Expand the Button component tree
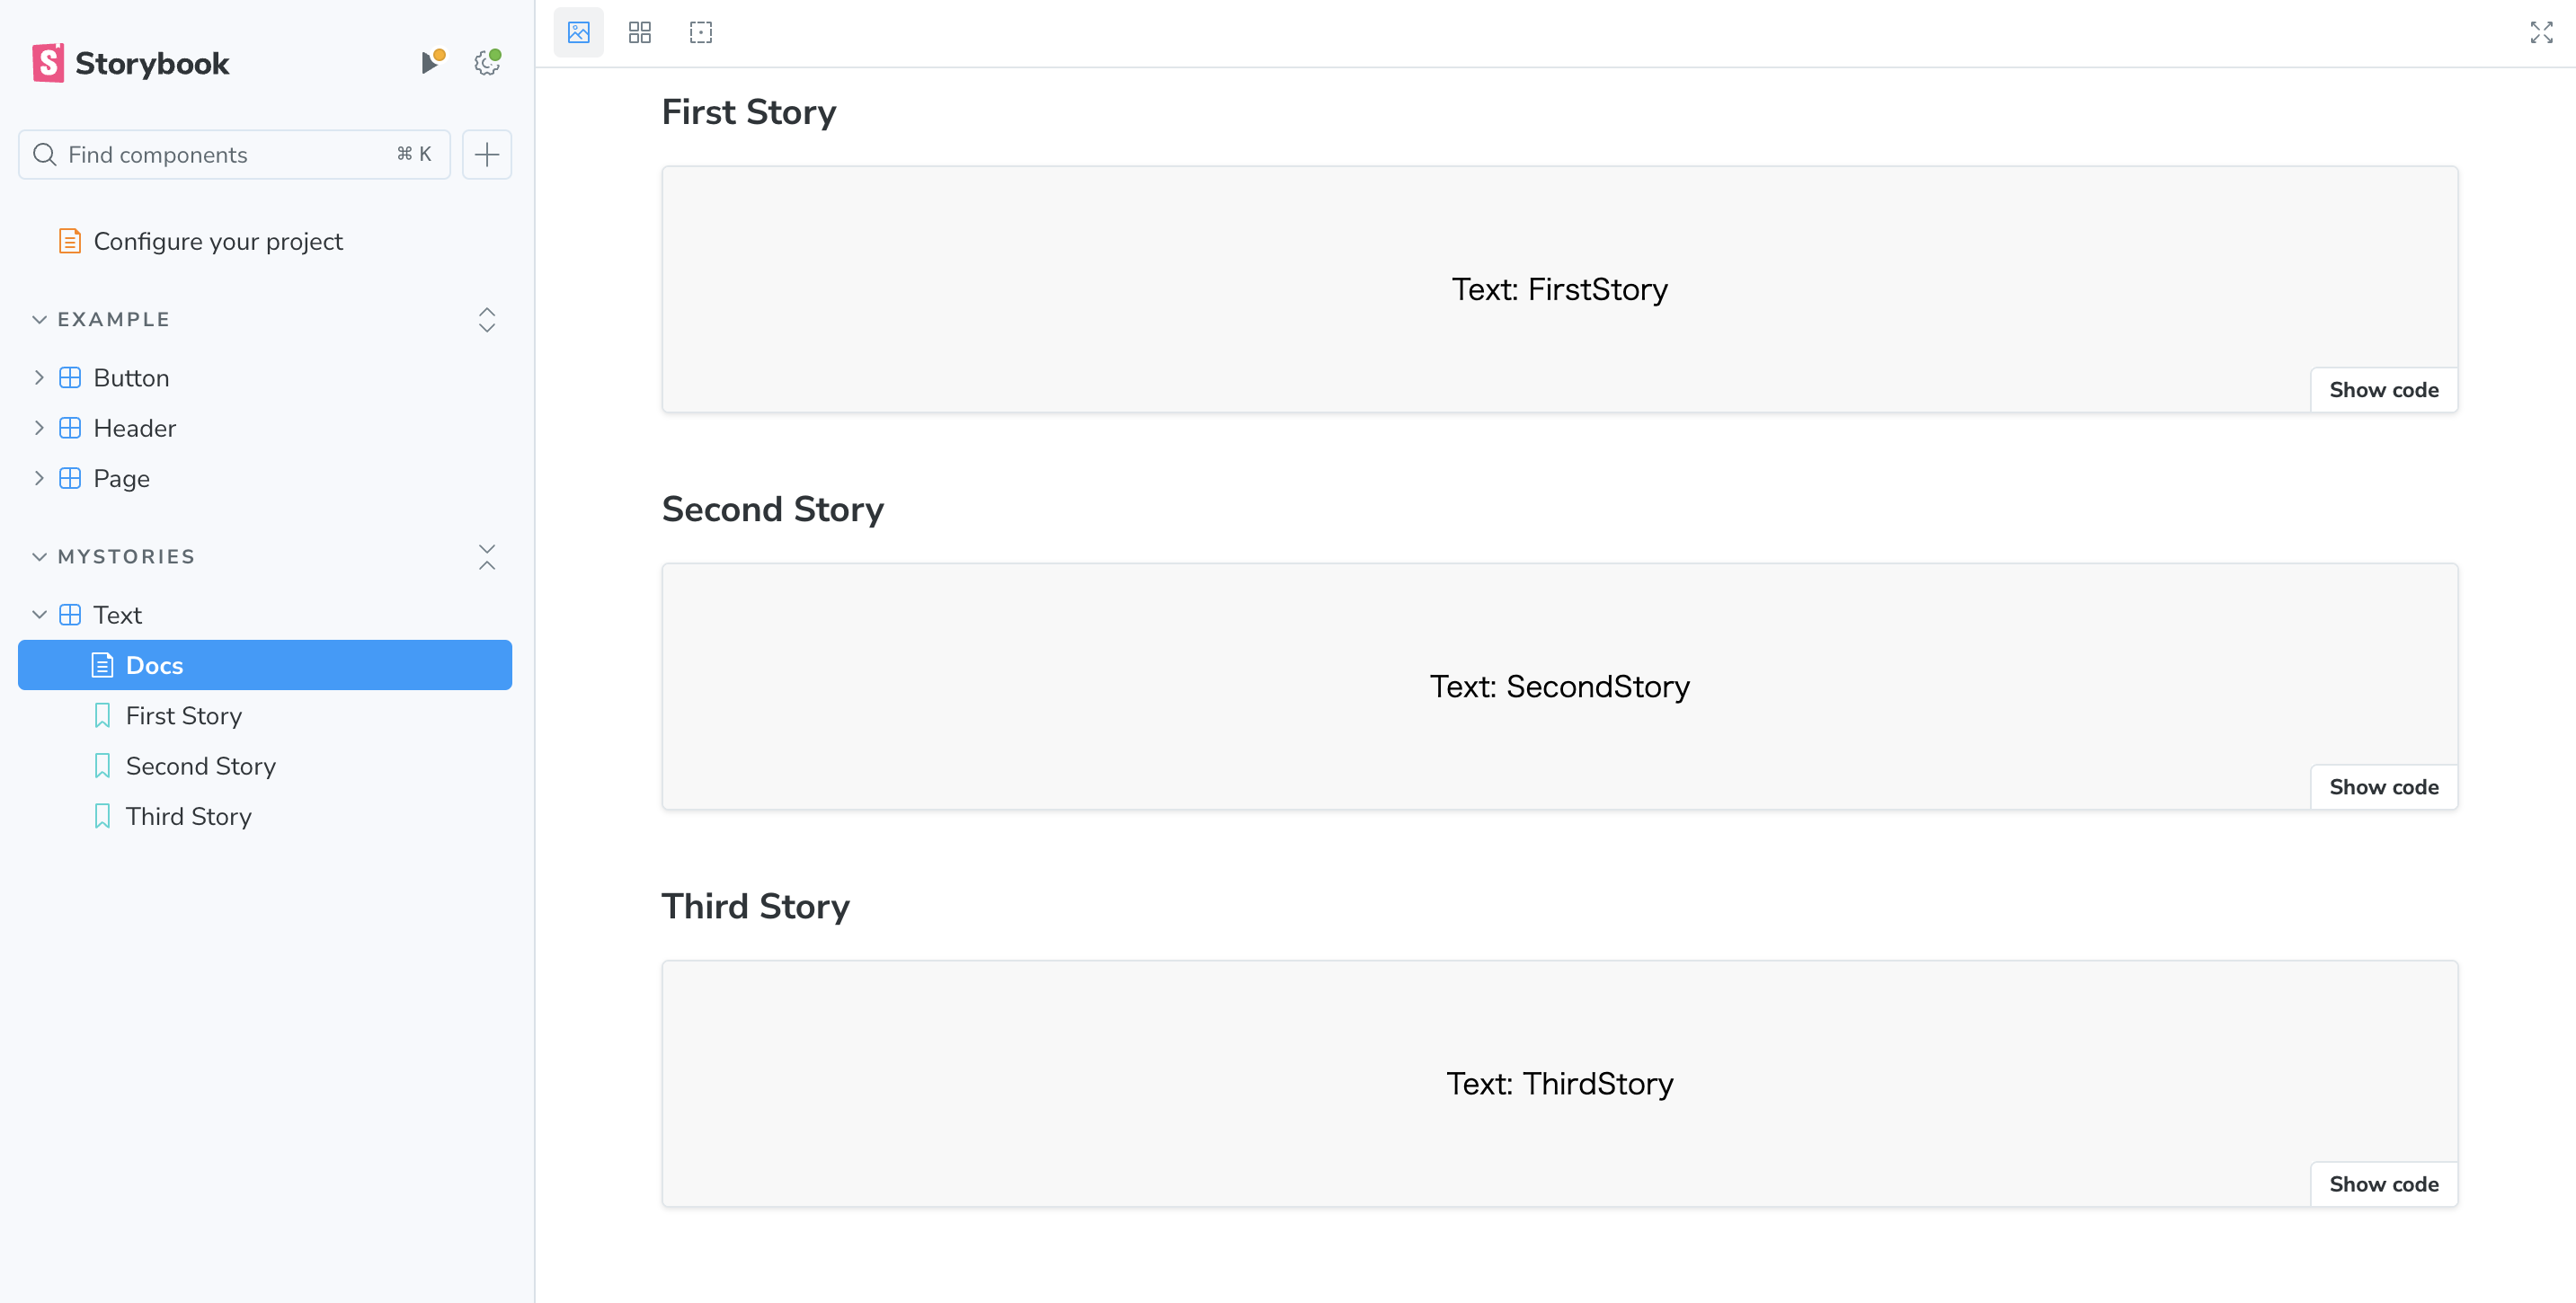Image resolution: width=2576 pixels, height=1303 pixels. tap(39, 378)
